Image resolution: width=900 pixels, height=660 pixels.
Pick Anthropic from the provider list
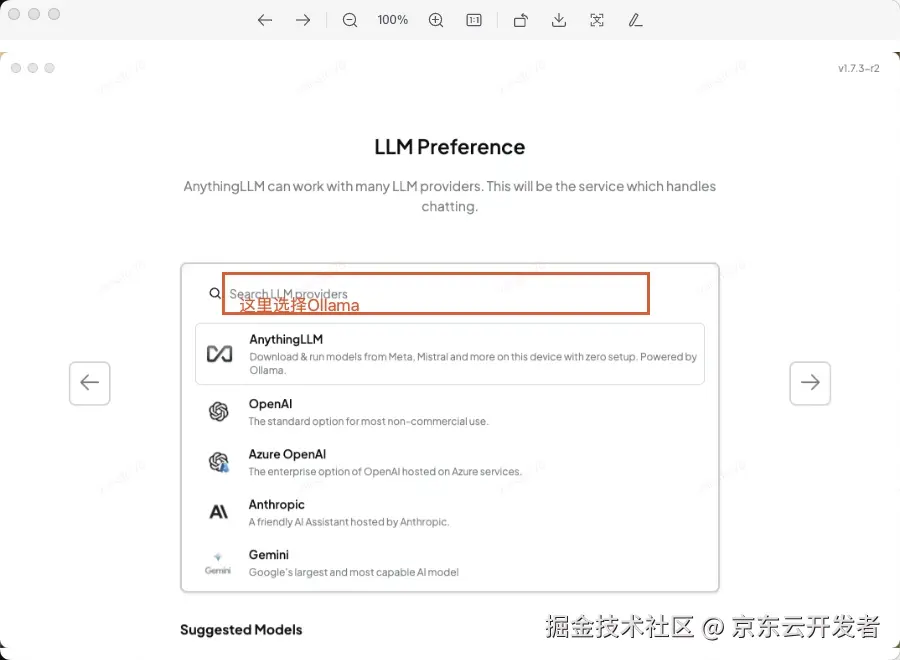point(449,513)
